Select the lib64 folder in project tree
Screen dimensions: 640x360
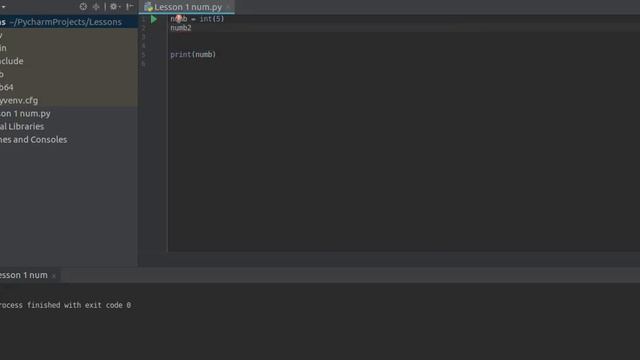click(x=7, y=87)
